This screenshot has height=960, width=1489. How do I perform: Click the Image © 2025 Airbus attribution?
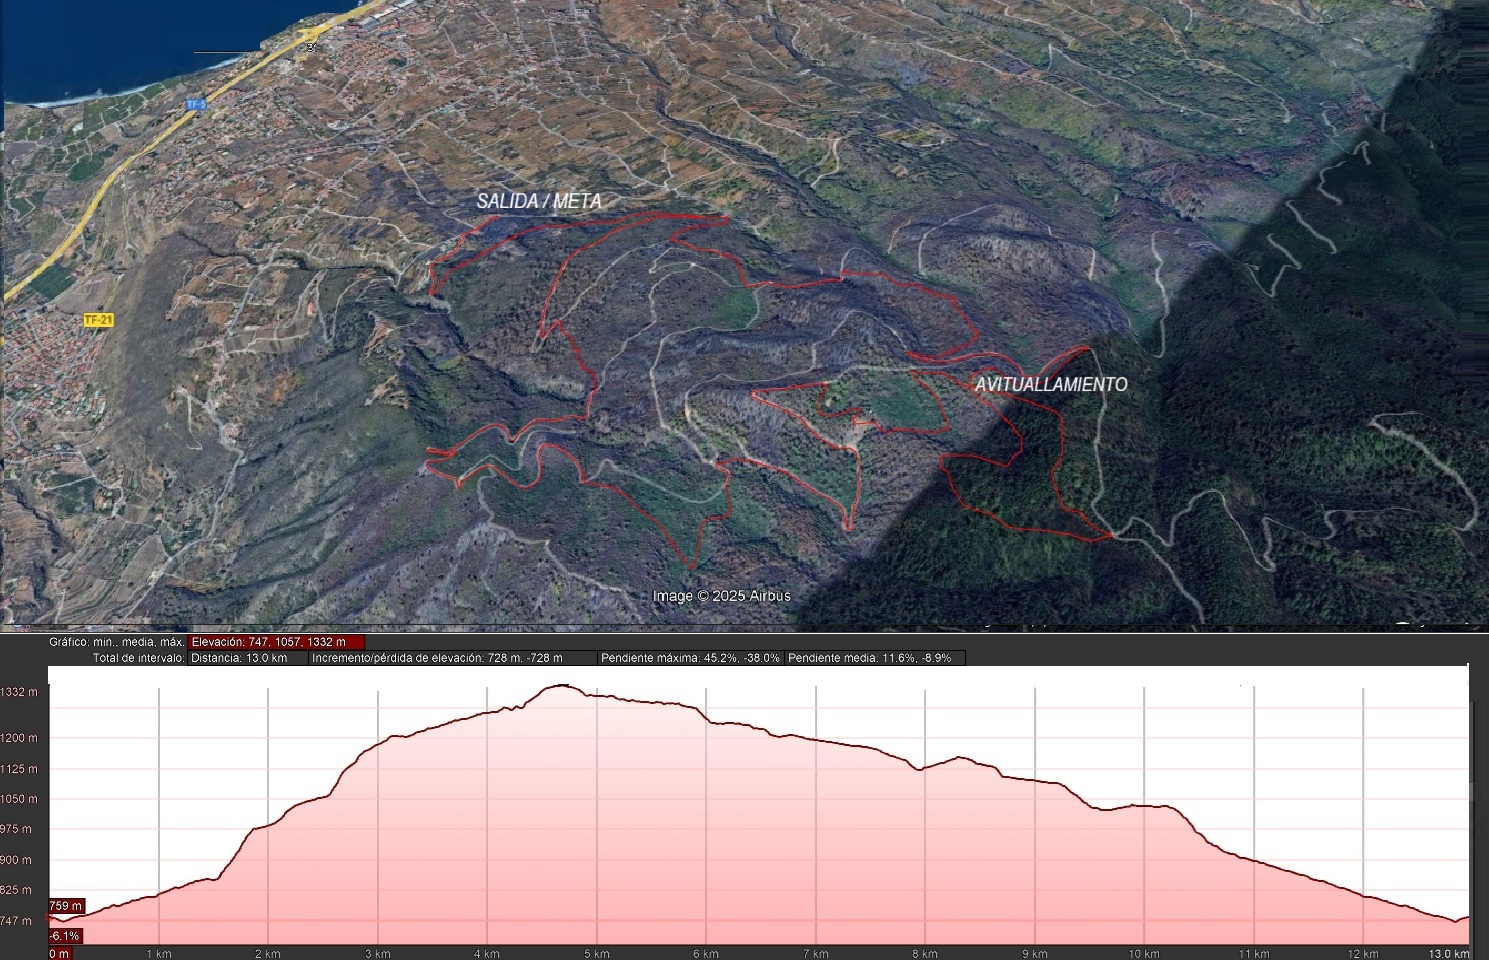(721, 596)
